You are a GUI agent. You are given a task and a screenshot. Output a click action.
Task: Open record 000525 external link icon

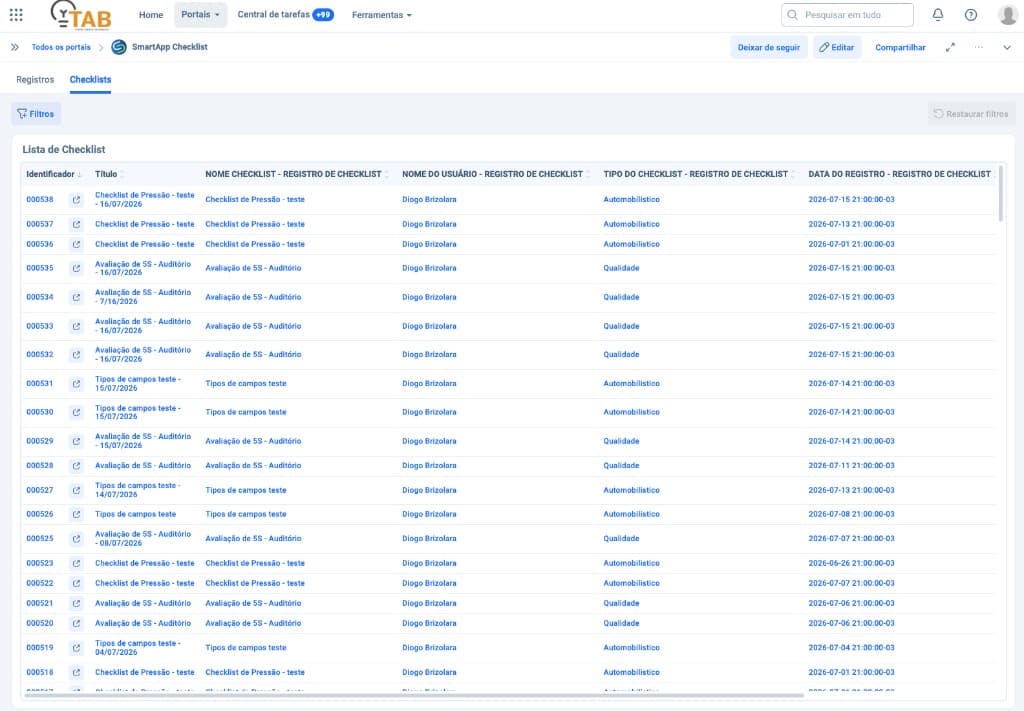[76, 539]
